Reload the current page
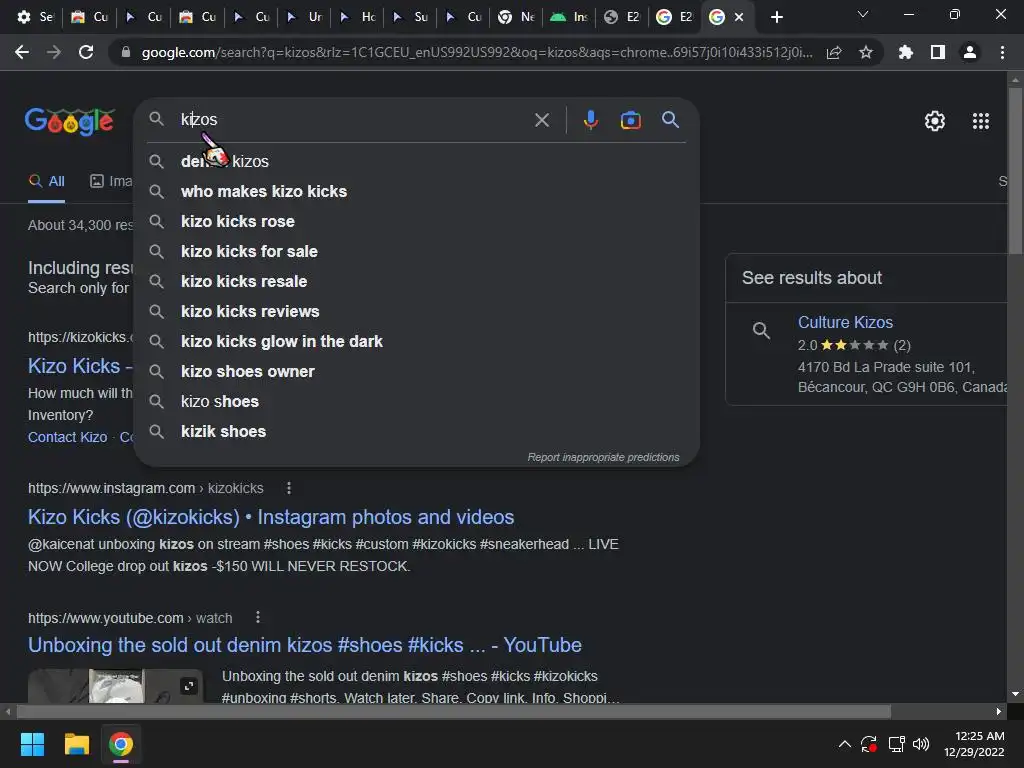This screenshot has height=768, width=1024. (x=86, y=52)
